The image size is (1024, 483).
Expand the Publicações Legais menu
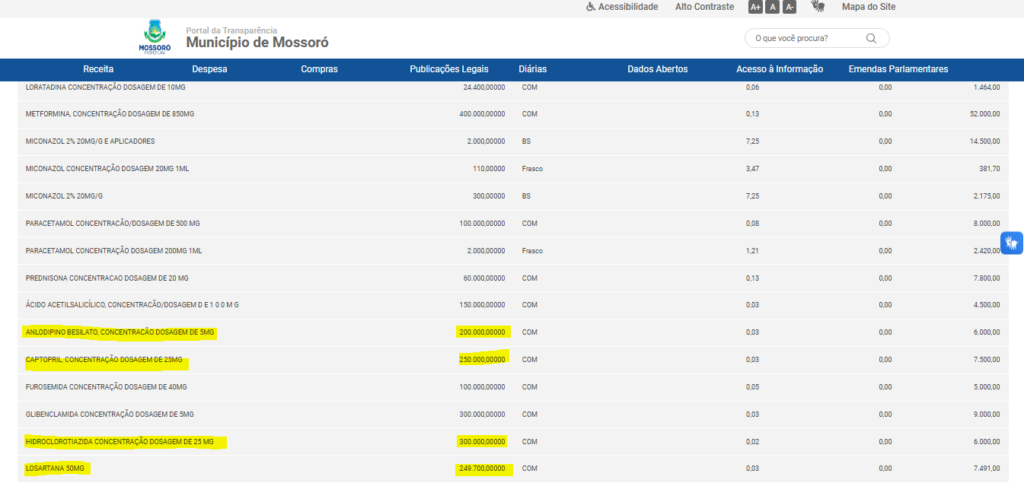coord(449,69)
